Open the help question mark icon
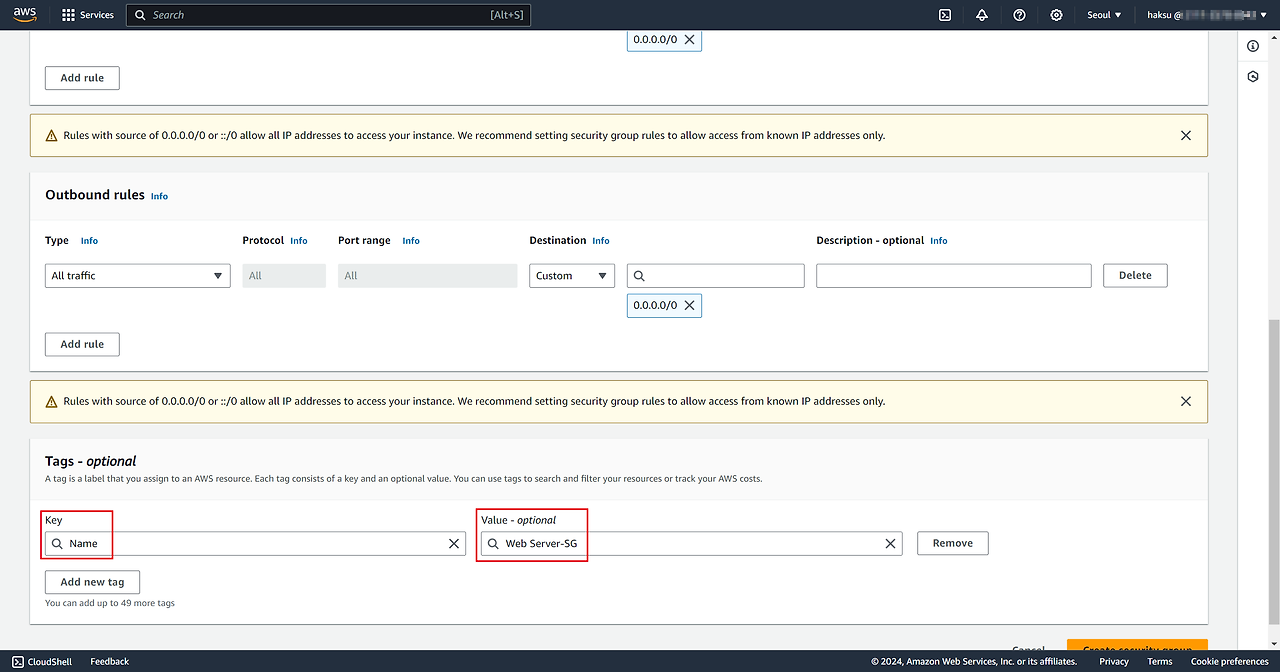 click(x=1019, y=15)
